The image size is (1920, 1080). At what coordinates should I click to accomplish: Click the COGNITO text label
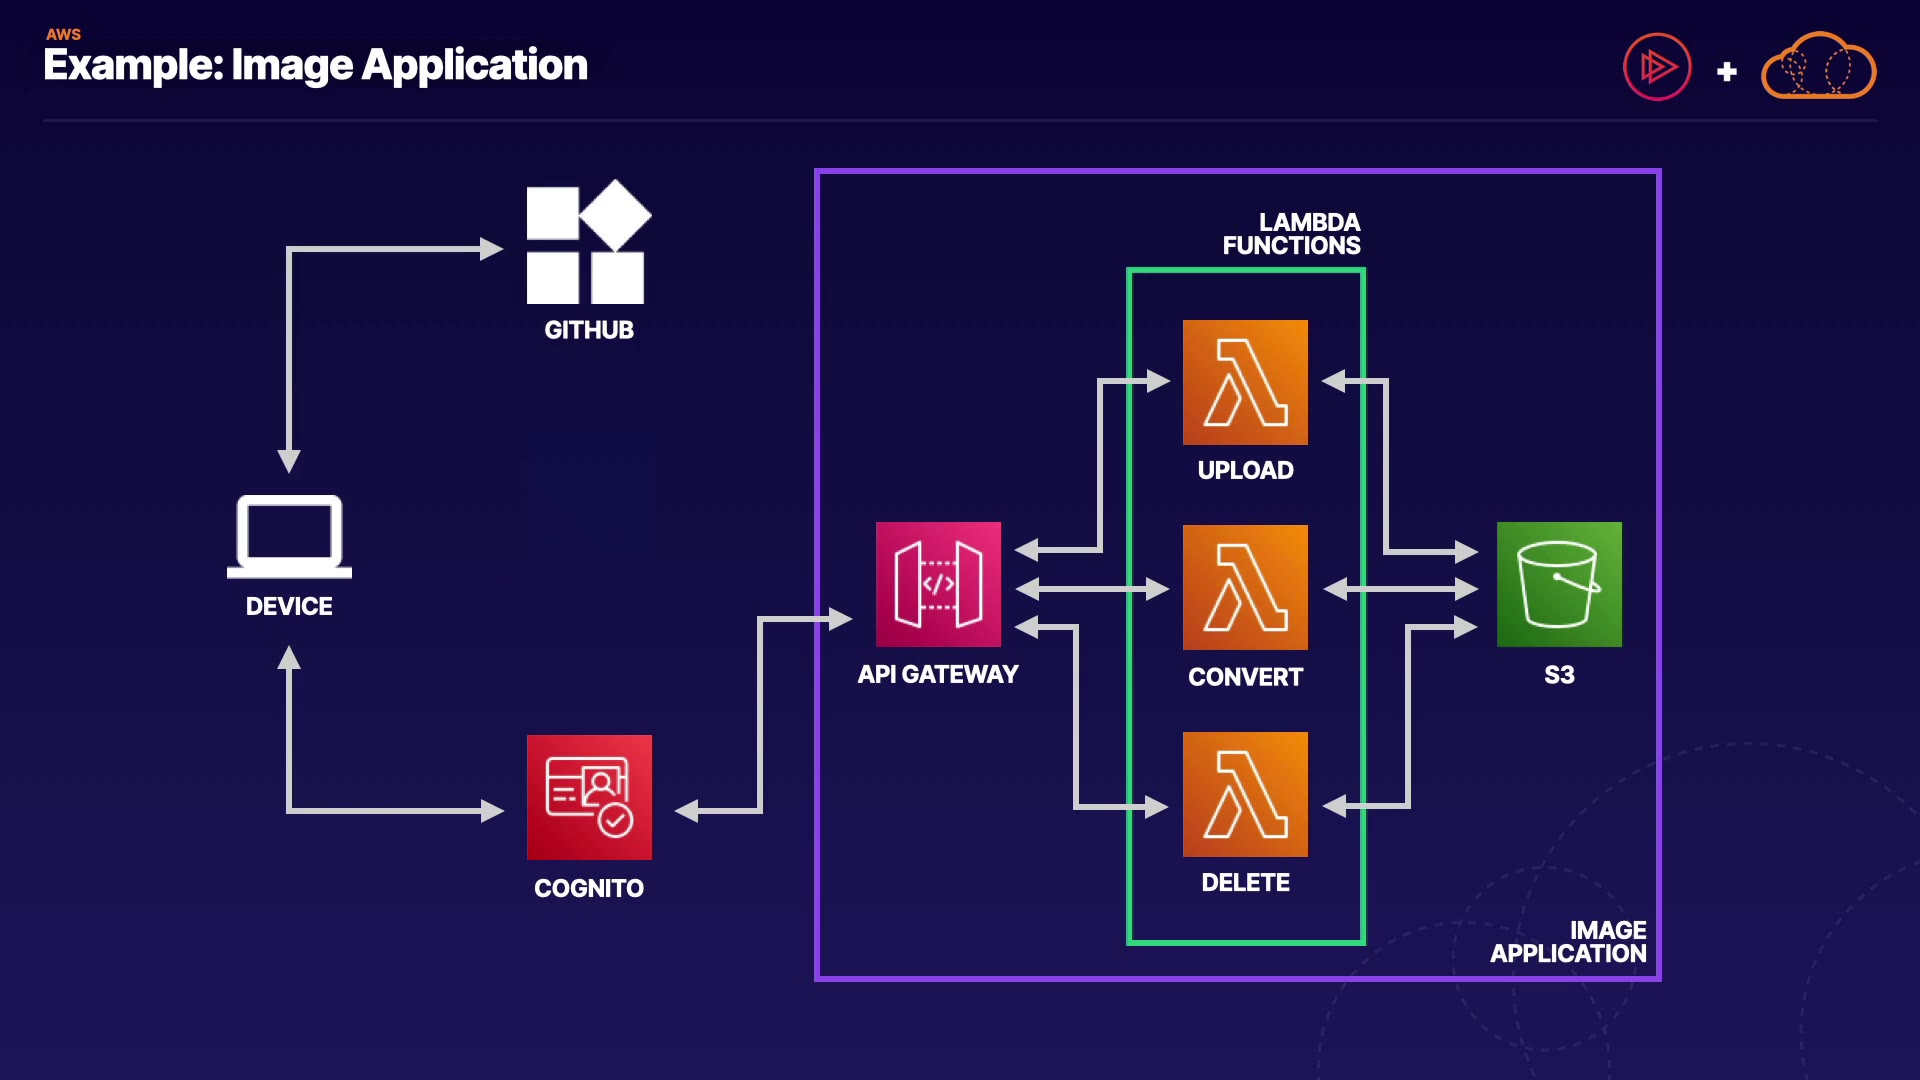click(x=589, y=888)
